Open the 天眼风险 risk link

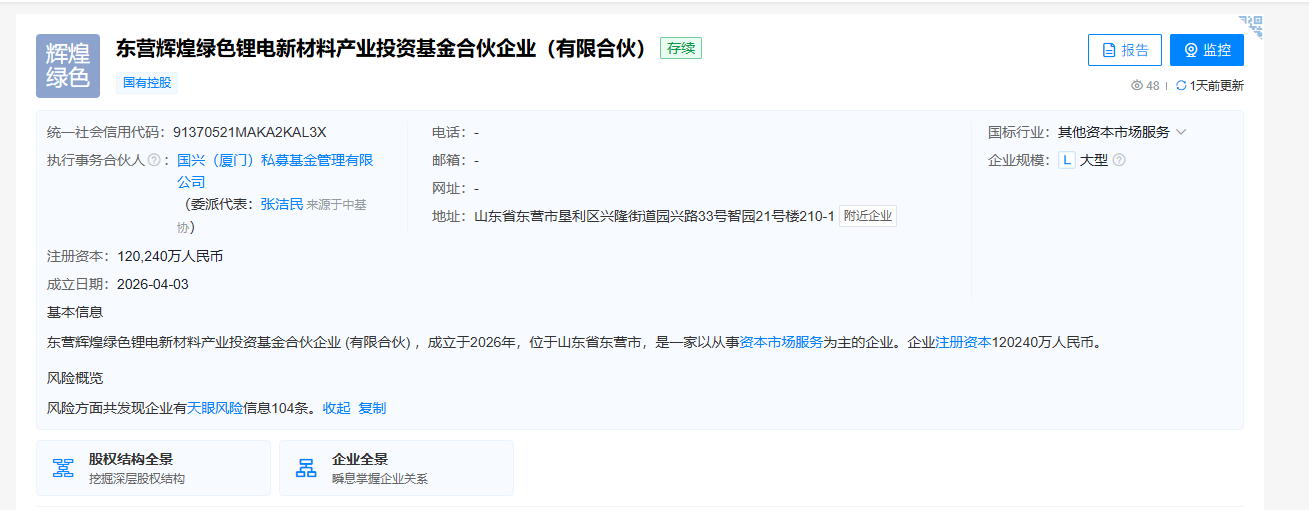[215, 408]
